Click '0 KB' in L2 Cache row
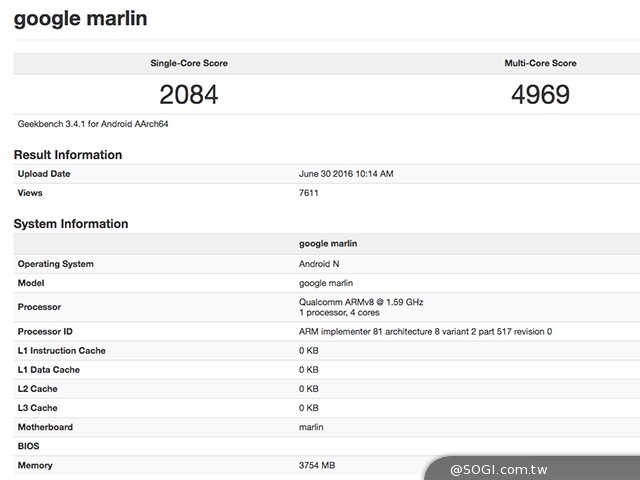640x480 pixels. click(309, 389)
